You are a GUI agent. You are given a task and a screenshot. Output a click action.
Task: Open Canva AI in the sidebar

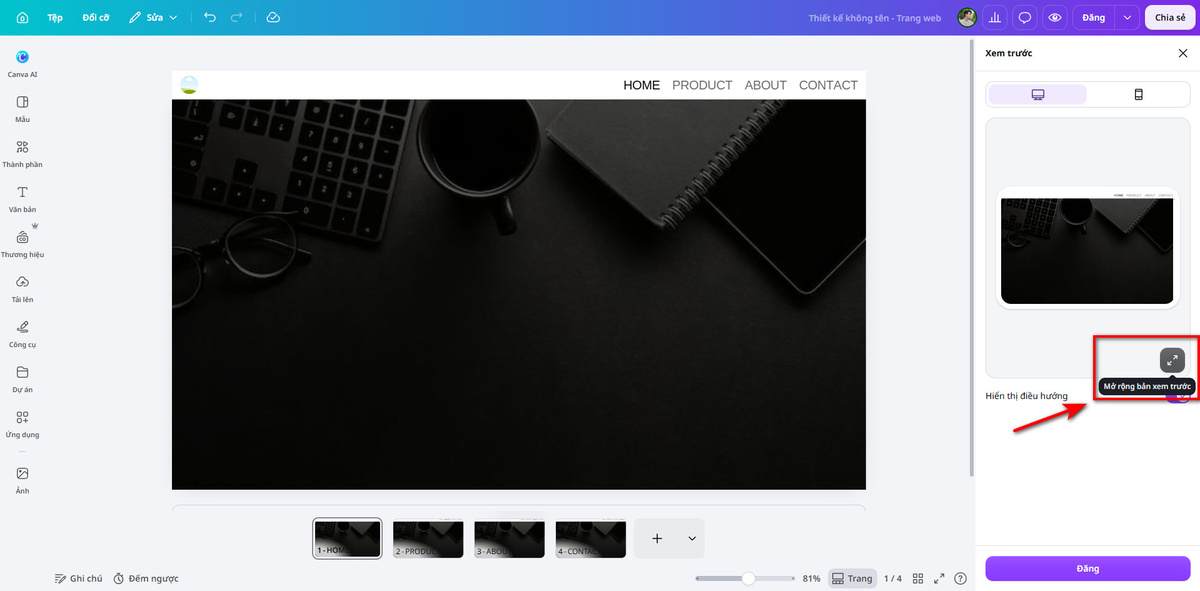coord(22,64)
